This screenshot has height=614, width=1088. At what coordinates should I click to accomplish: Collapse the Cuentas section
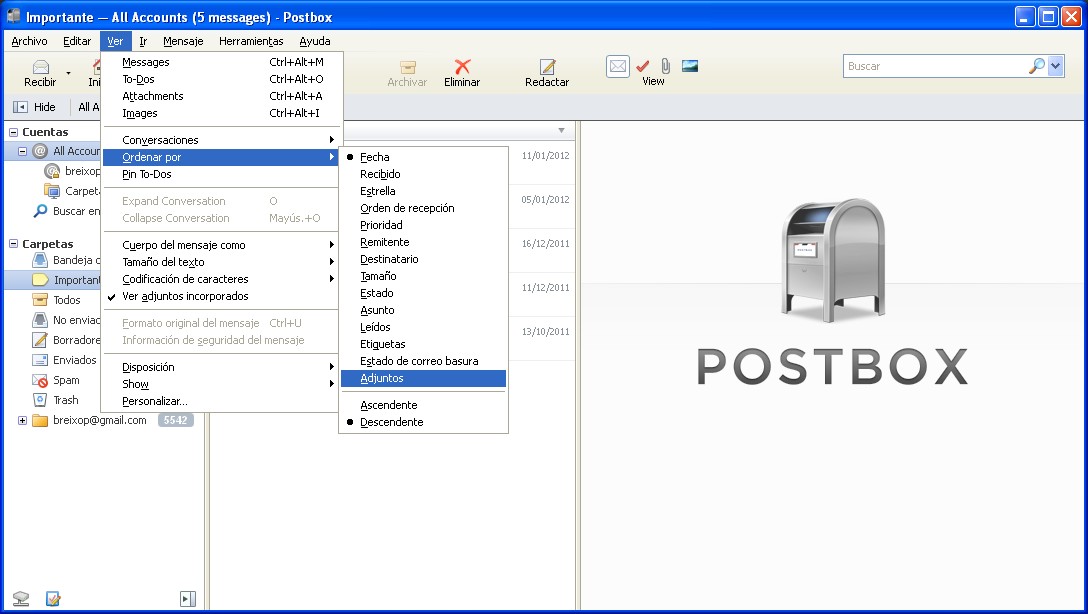13,132
